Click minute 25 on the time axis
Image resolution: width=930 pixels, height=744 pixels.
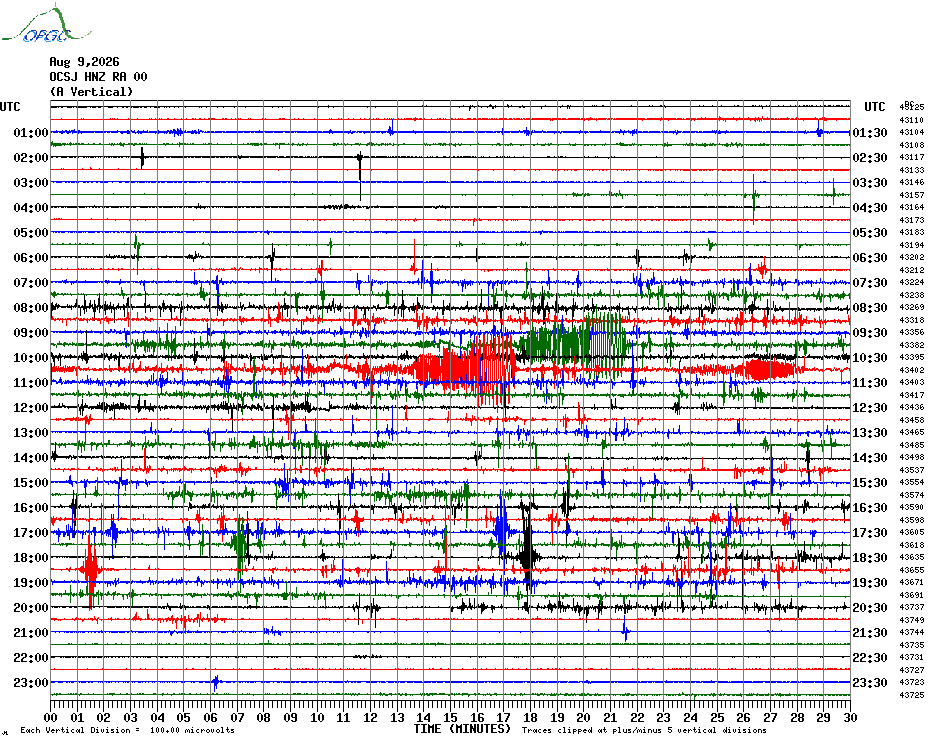(717, 718)
